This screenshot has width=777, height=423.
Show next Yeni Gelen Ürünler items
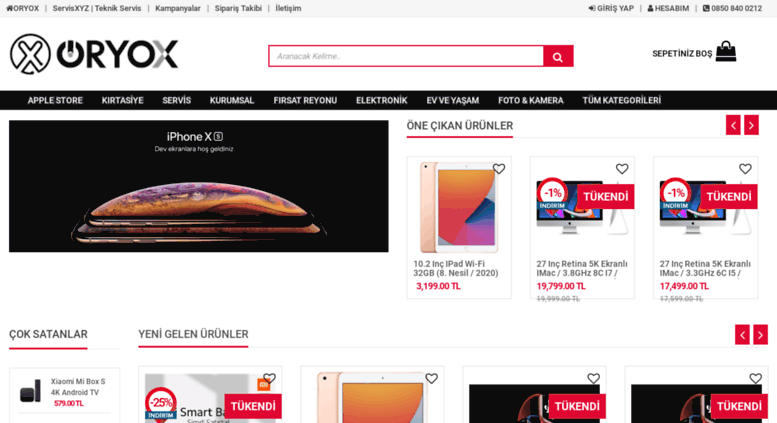coord(760,335)
